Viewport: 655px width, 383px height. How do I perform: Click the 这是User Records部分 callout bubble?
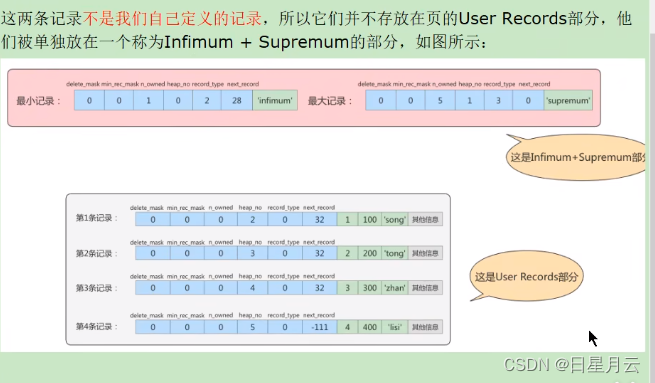coord(526,276)
